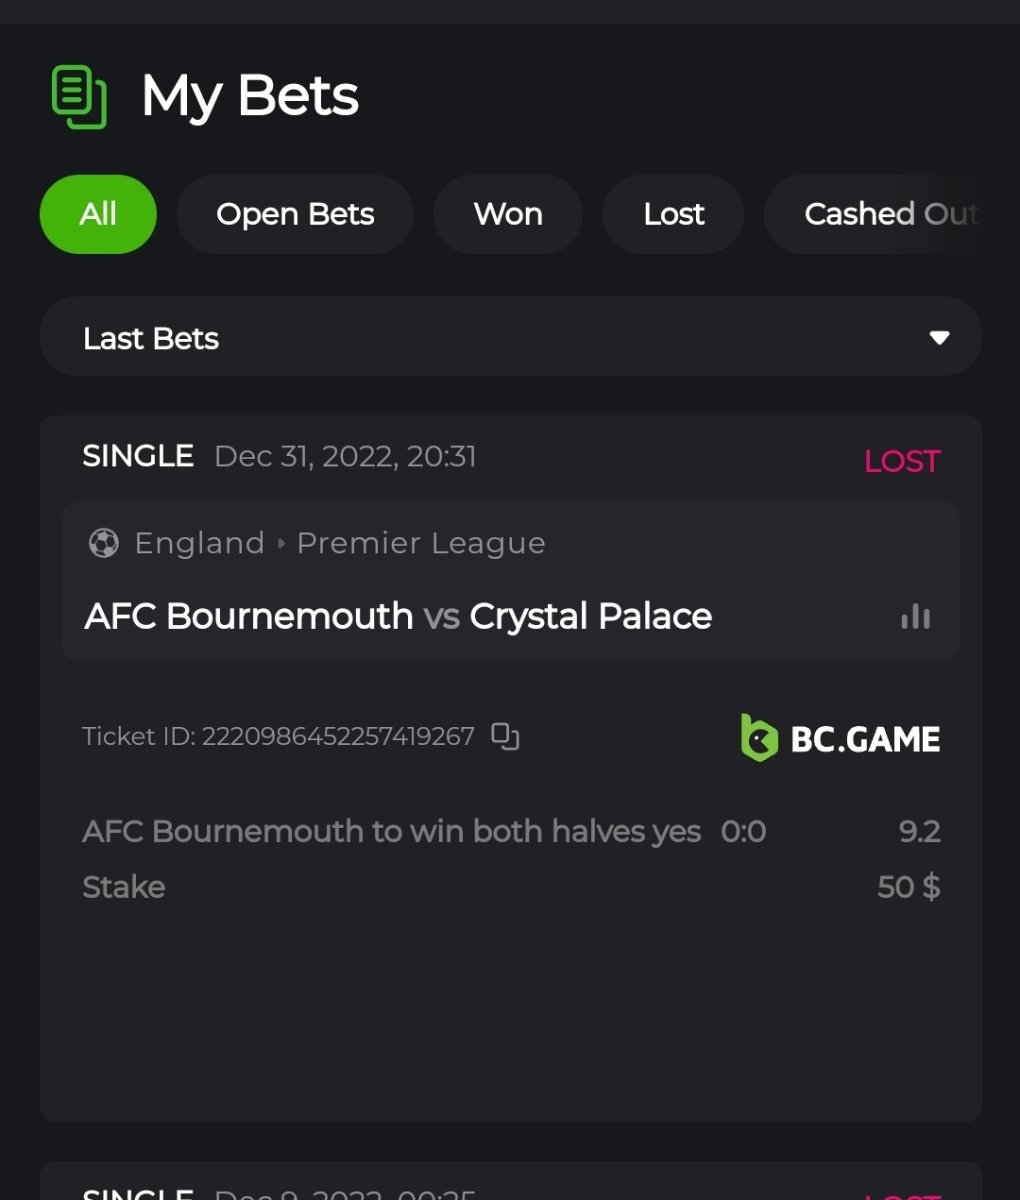Viewport: 1020px width, 1200px height.
Task: Show only Won bets
Action: click(508, 214)
